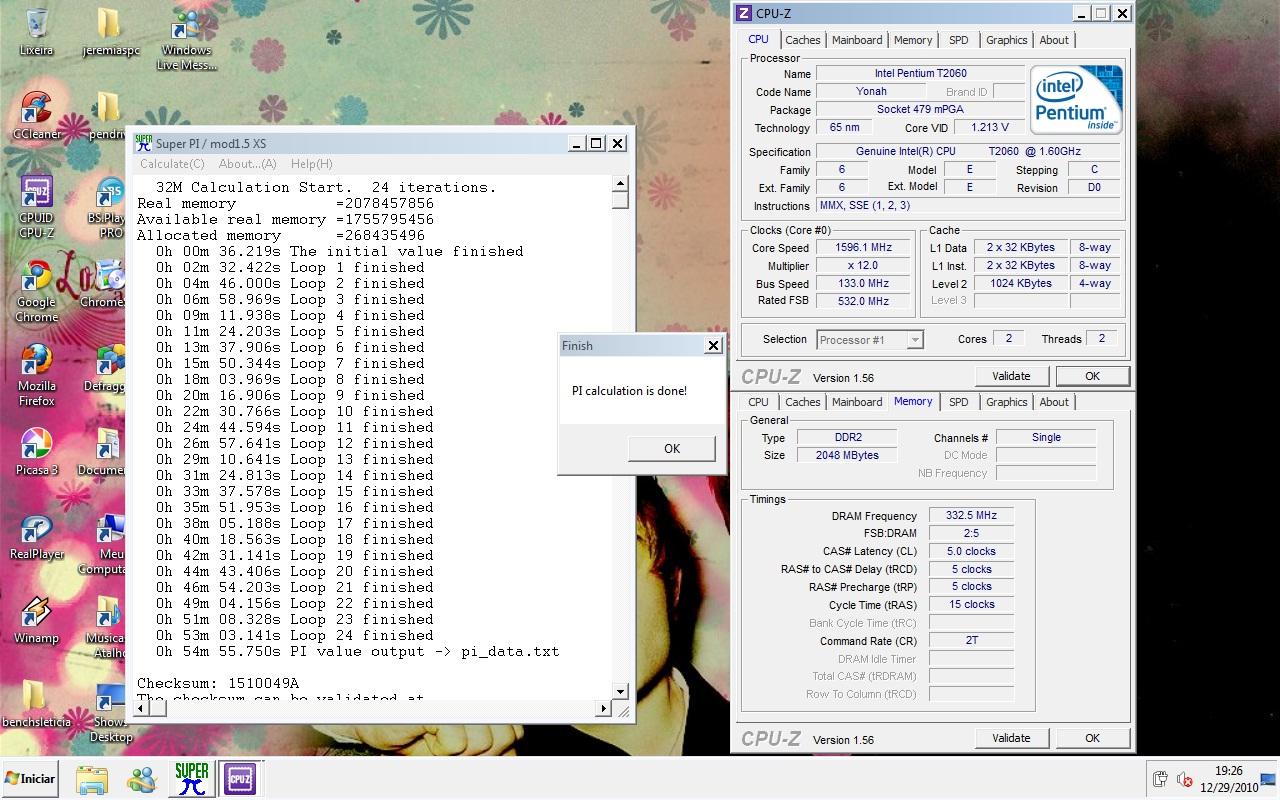The image size is (1280, 800).
Task: Switch to Mainboard tab in upper CPU-Z
Action: (857, 40)
